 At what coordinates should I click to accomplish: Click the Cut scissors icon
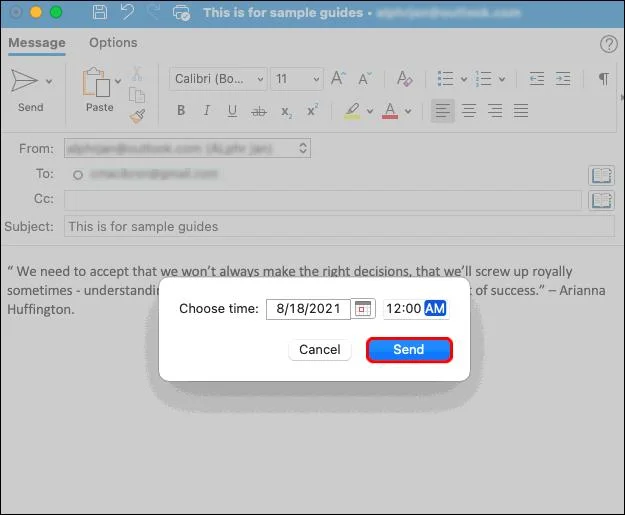pyautogui.click(x=137, y=73)
